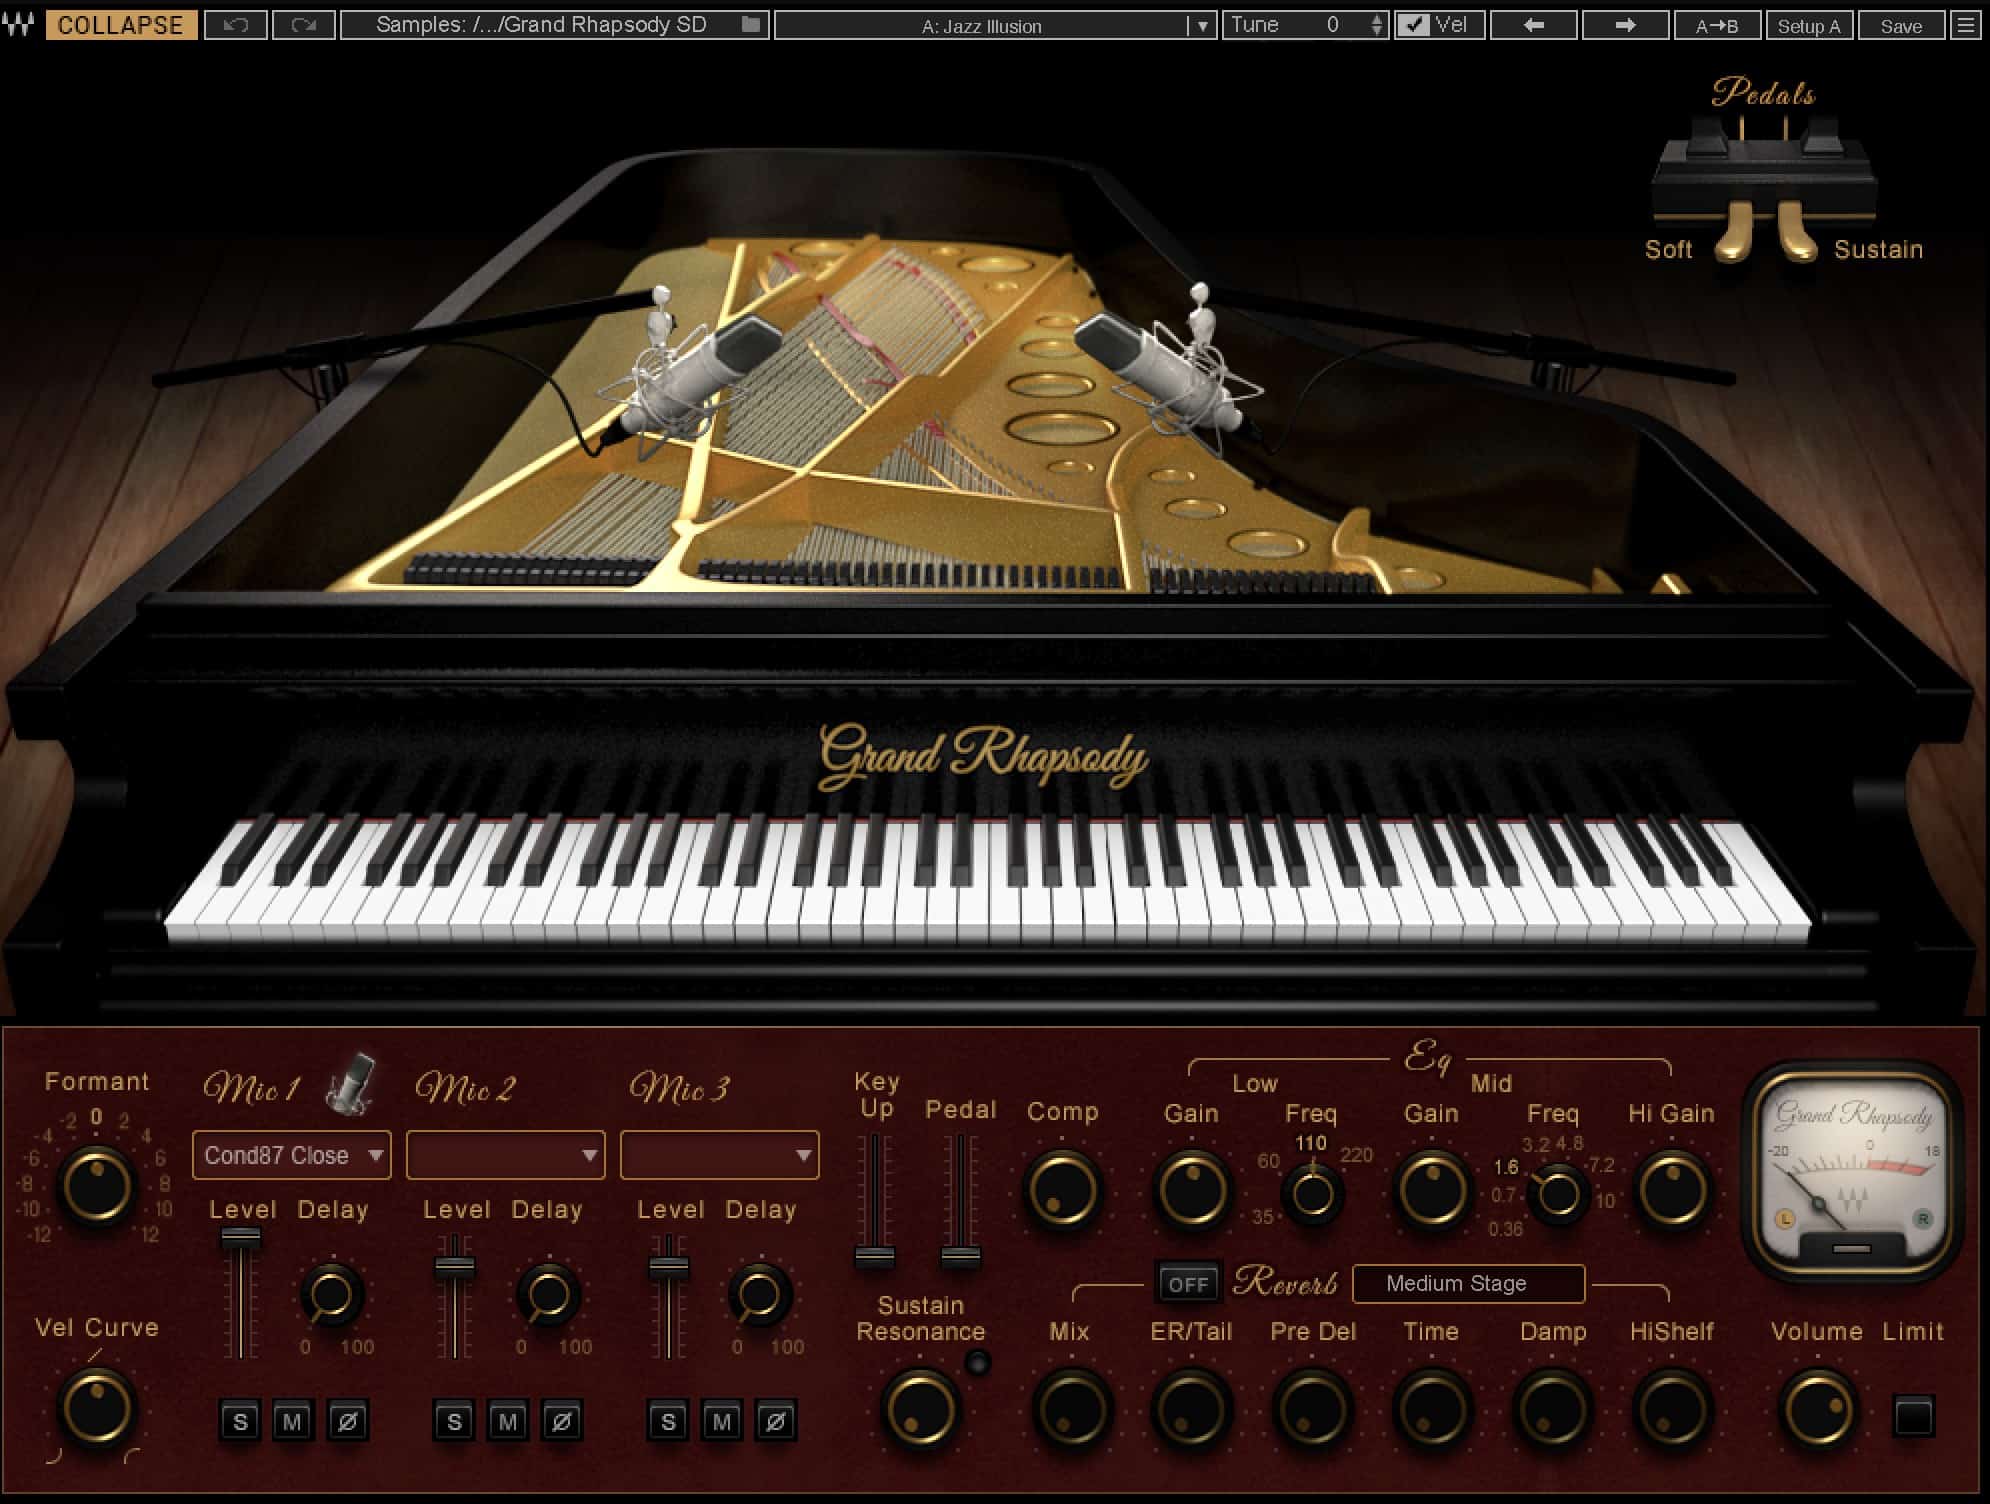Image resolution: width=1990 pixels, height=1504 pixels.
Task: Click the Reverb Damp knob
Action: click(1551, 1408)
